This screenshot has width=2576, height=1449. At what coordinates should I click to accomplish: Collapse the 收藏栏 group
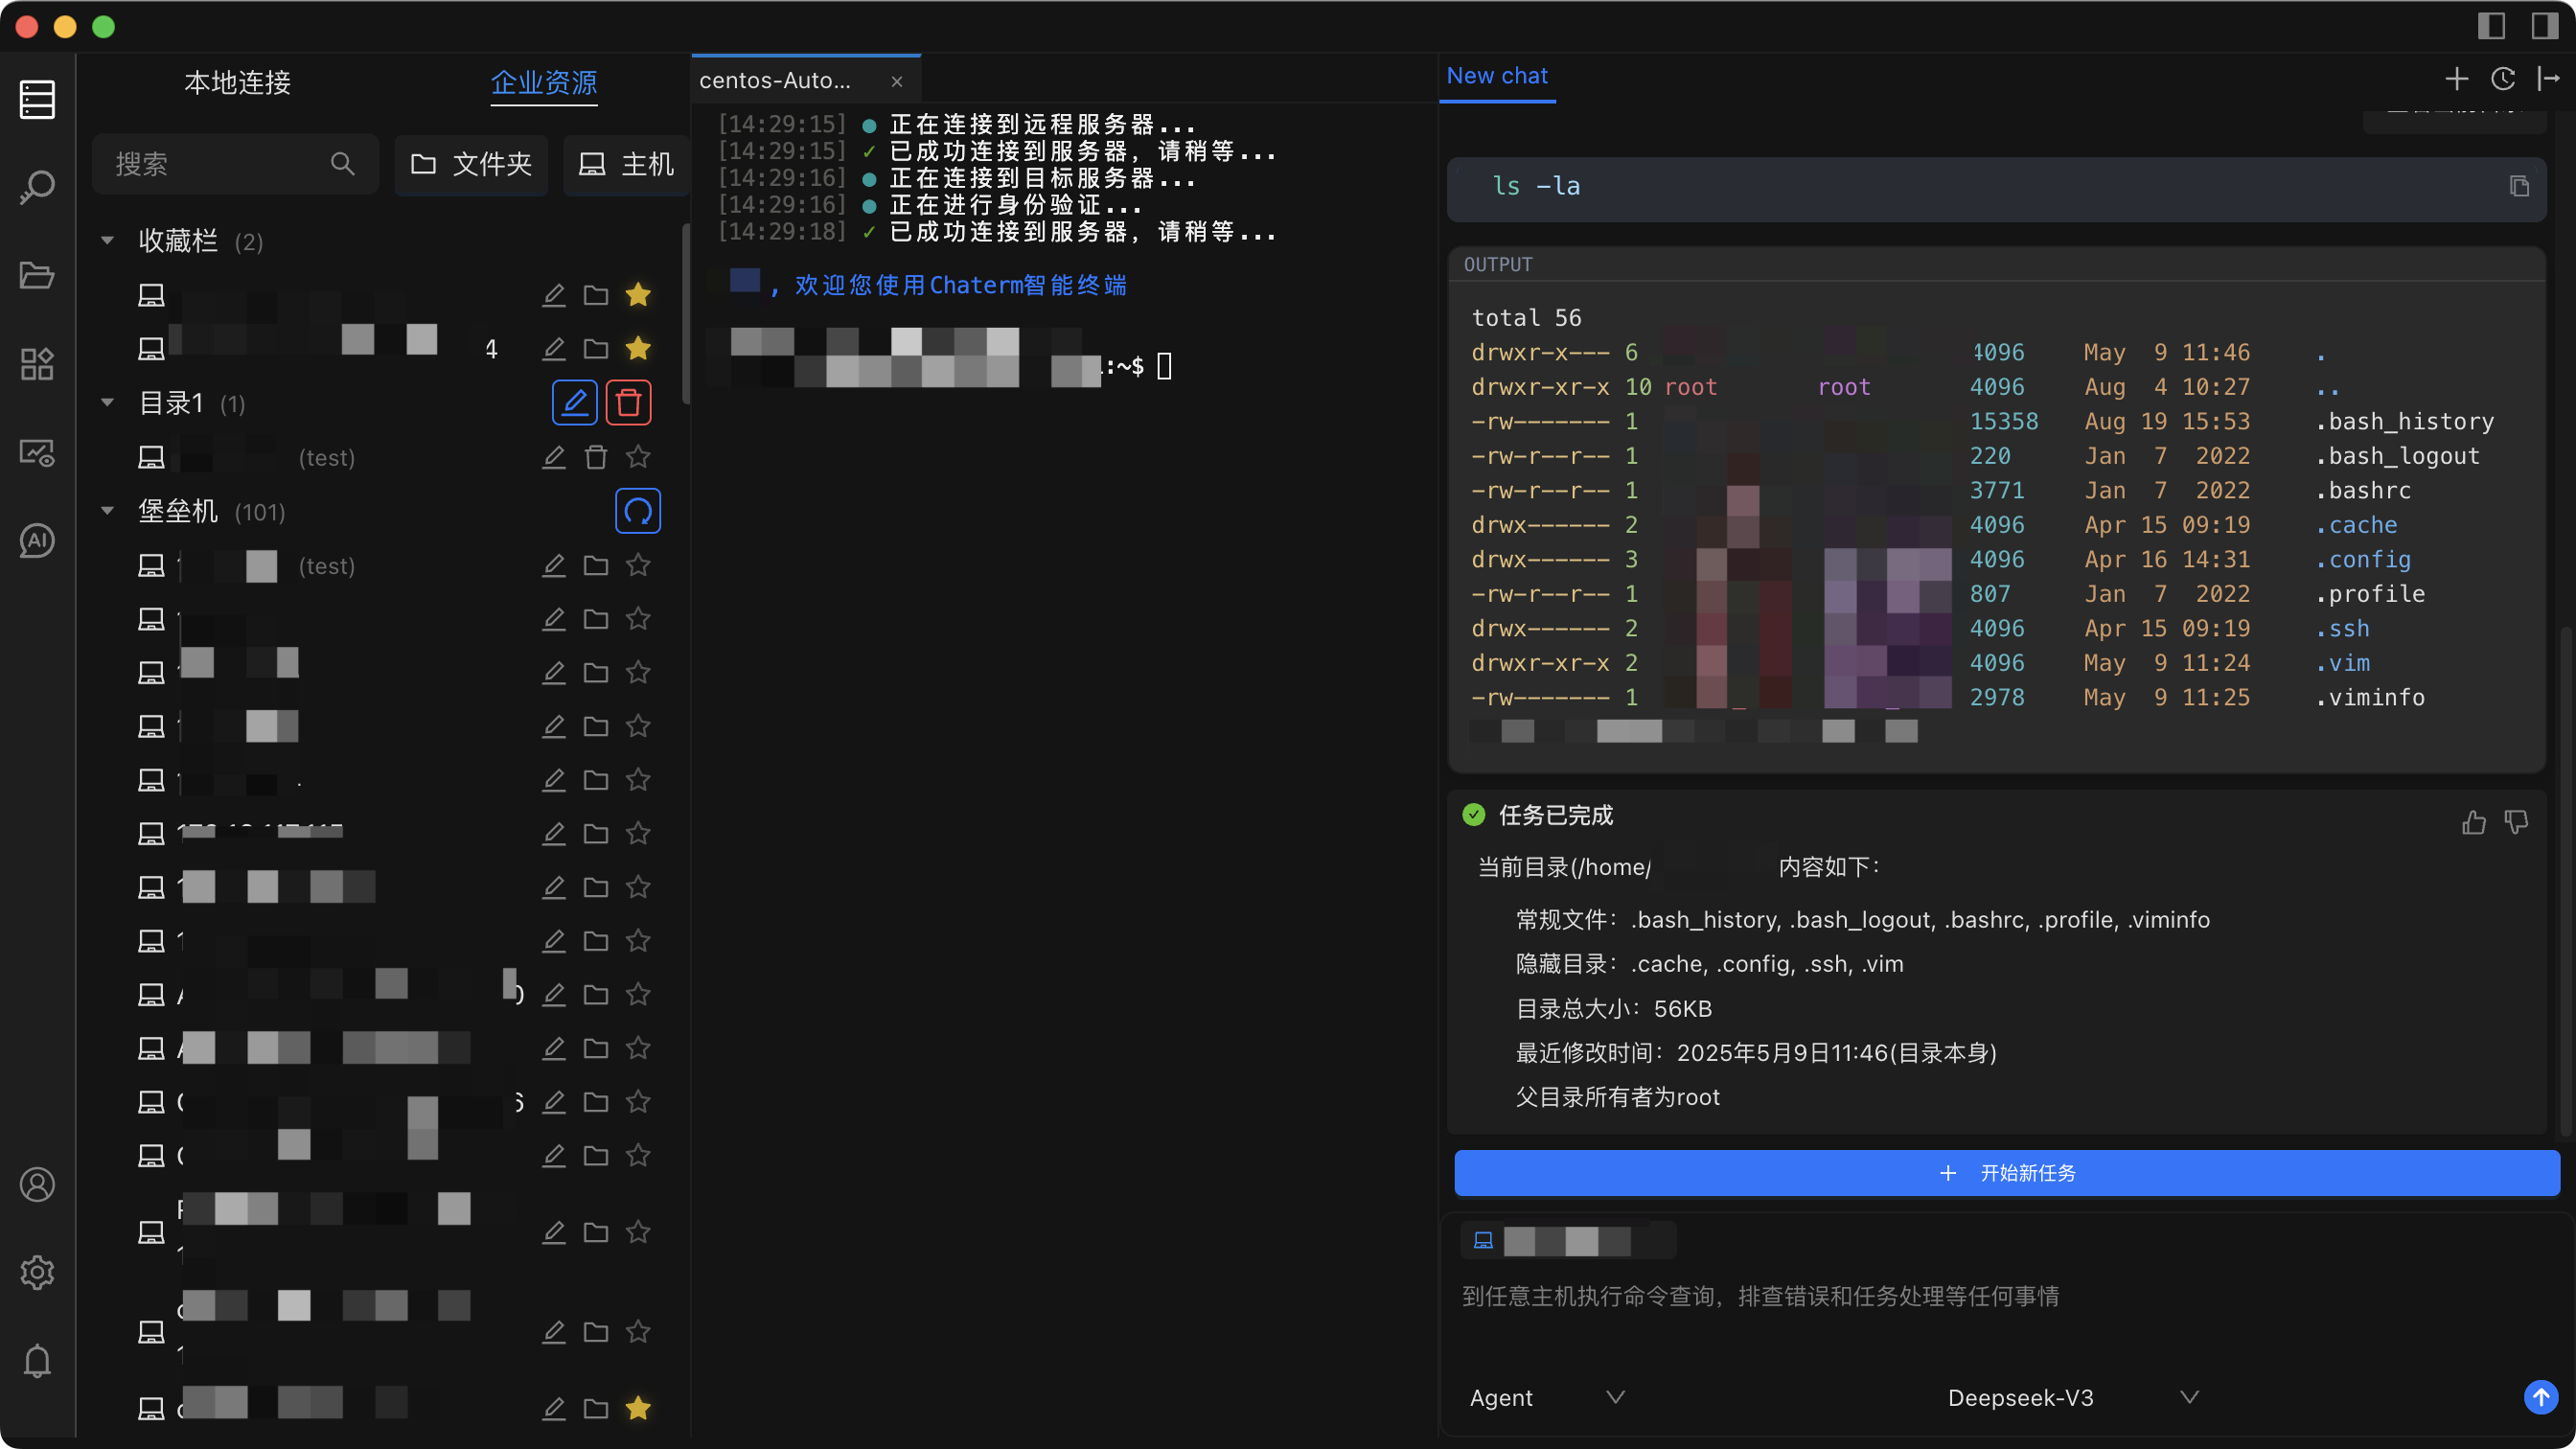tap(107, 241)
